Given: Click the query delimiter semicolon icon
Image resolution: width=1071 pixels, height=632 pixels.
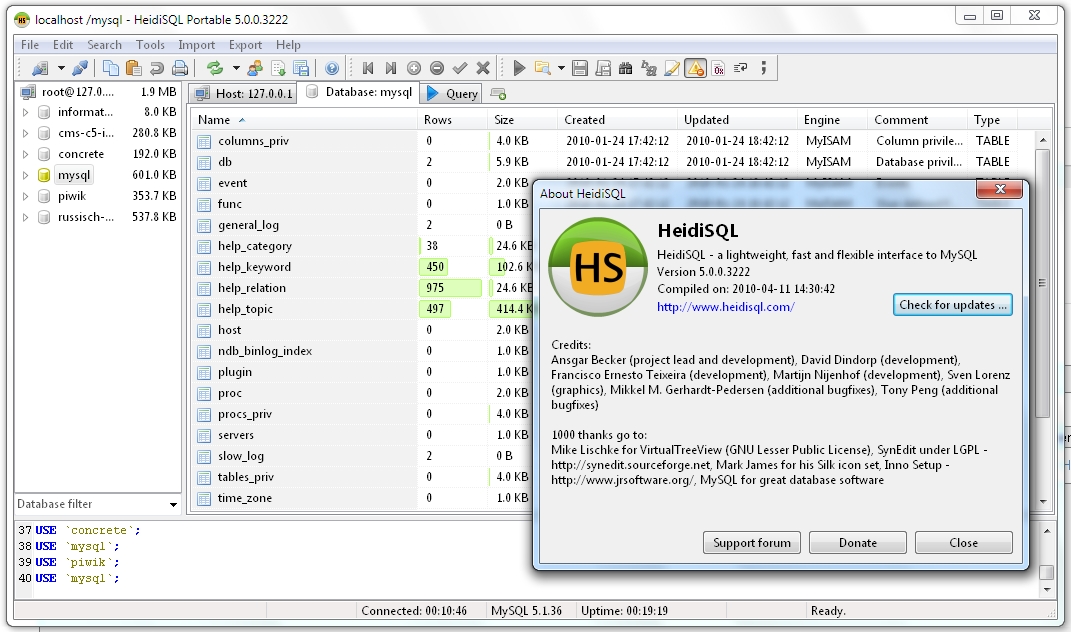Looking at the screenshot, I should coord(764,68).
